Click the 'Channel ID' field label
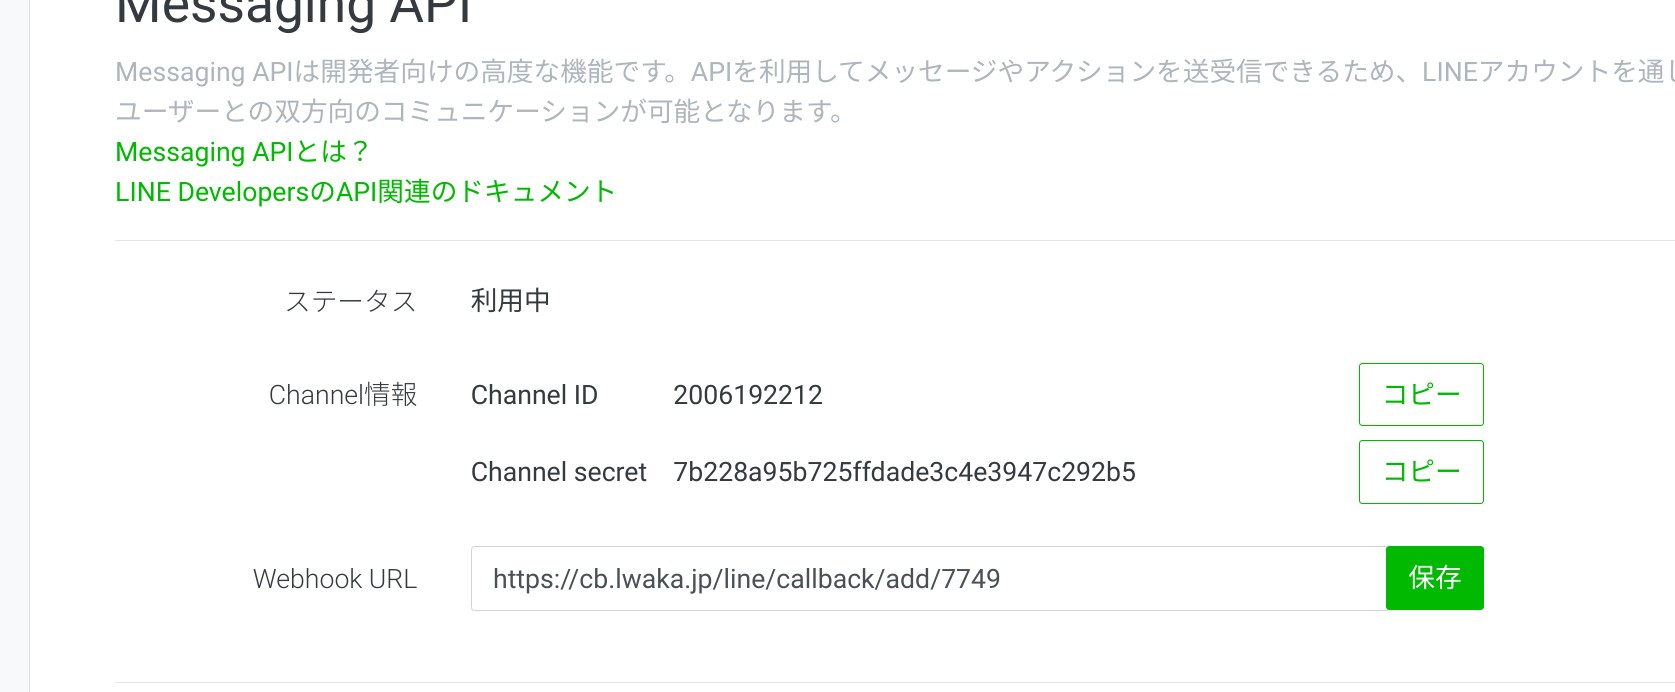This screenshot has height=692, width=1675. pyautogui.click(x=534, y=395)
